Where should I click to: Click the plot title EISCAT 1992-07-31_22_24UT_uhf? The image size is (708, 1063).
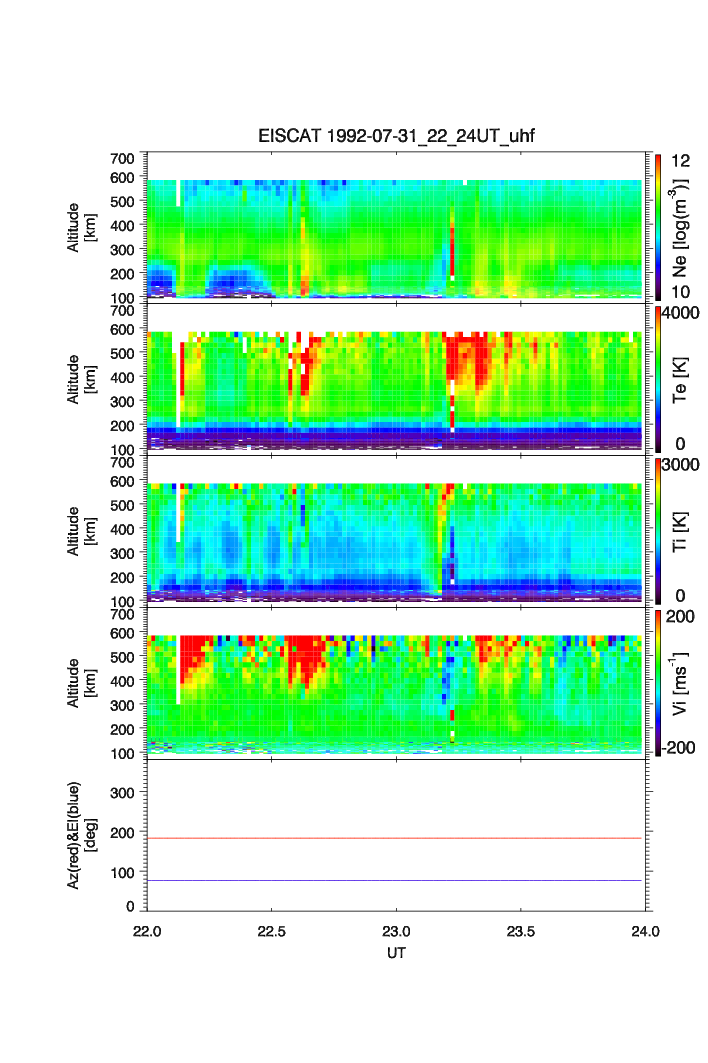(396, 136)
